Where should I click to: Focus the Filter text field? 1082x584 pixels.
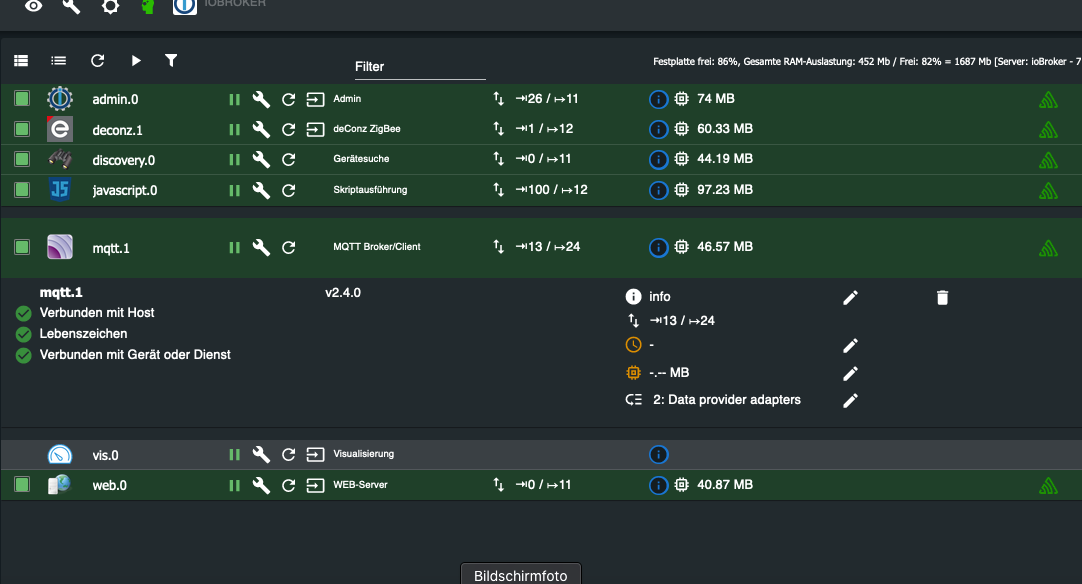tap(420, 67)
